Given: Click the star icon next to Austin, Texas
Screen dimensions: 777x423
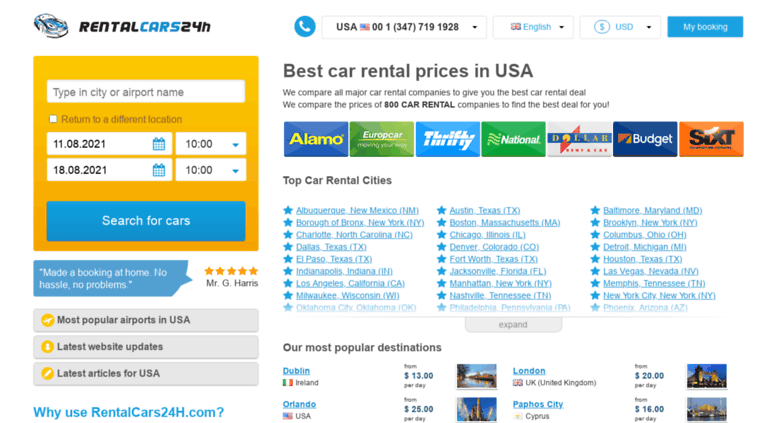Looking at the screenshot, I should [442, 210].
